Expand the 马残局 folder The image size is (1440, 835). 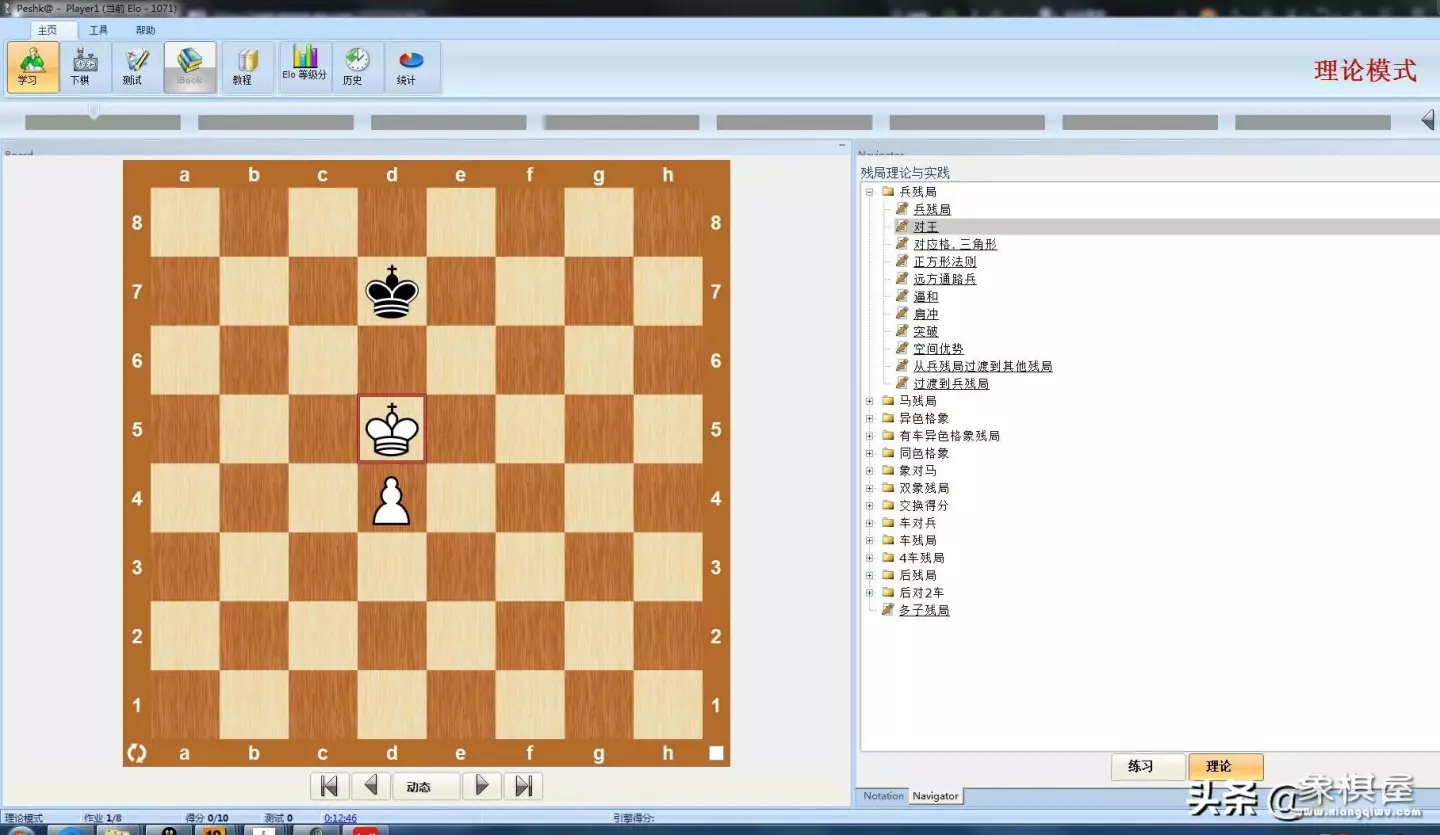870,401
